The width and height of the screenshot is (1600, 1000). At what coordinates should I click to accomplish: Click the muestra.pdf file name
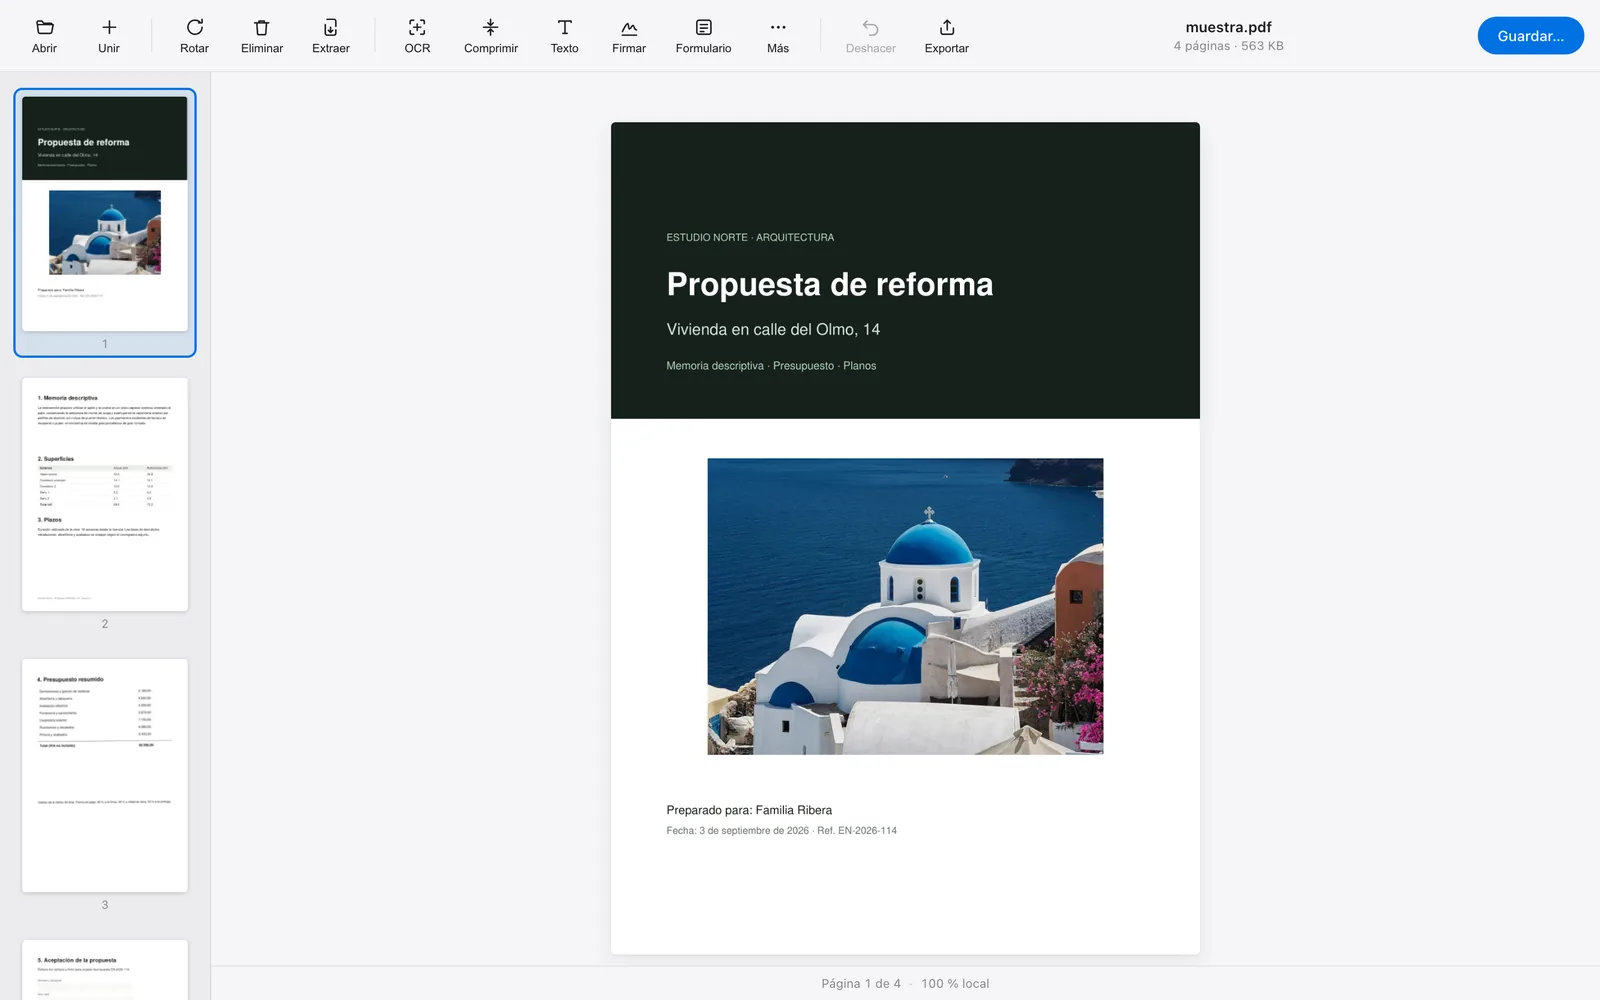coord(1228,27)
